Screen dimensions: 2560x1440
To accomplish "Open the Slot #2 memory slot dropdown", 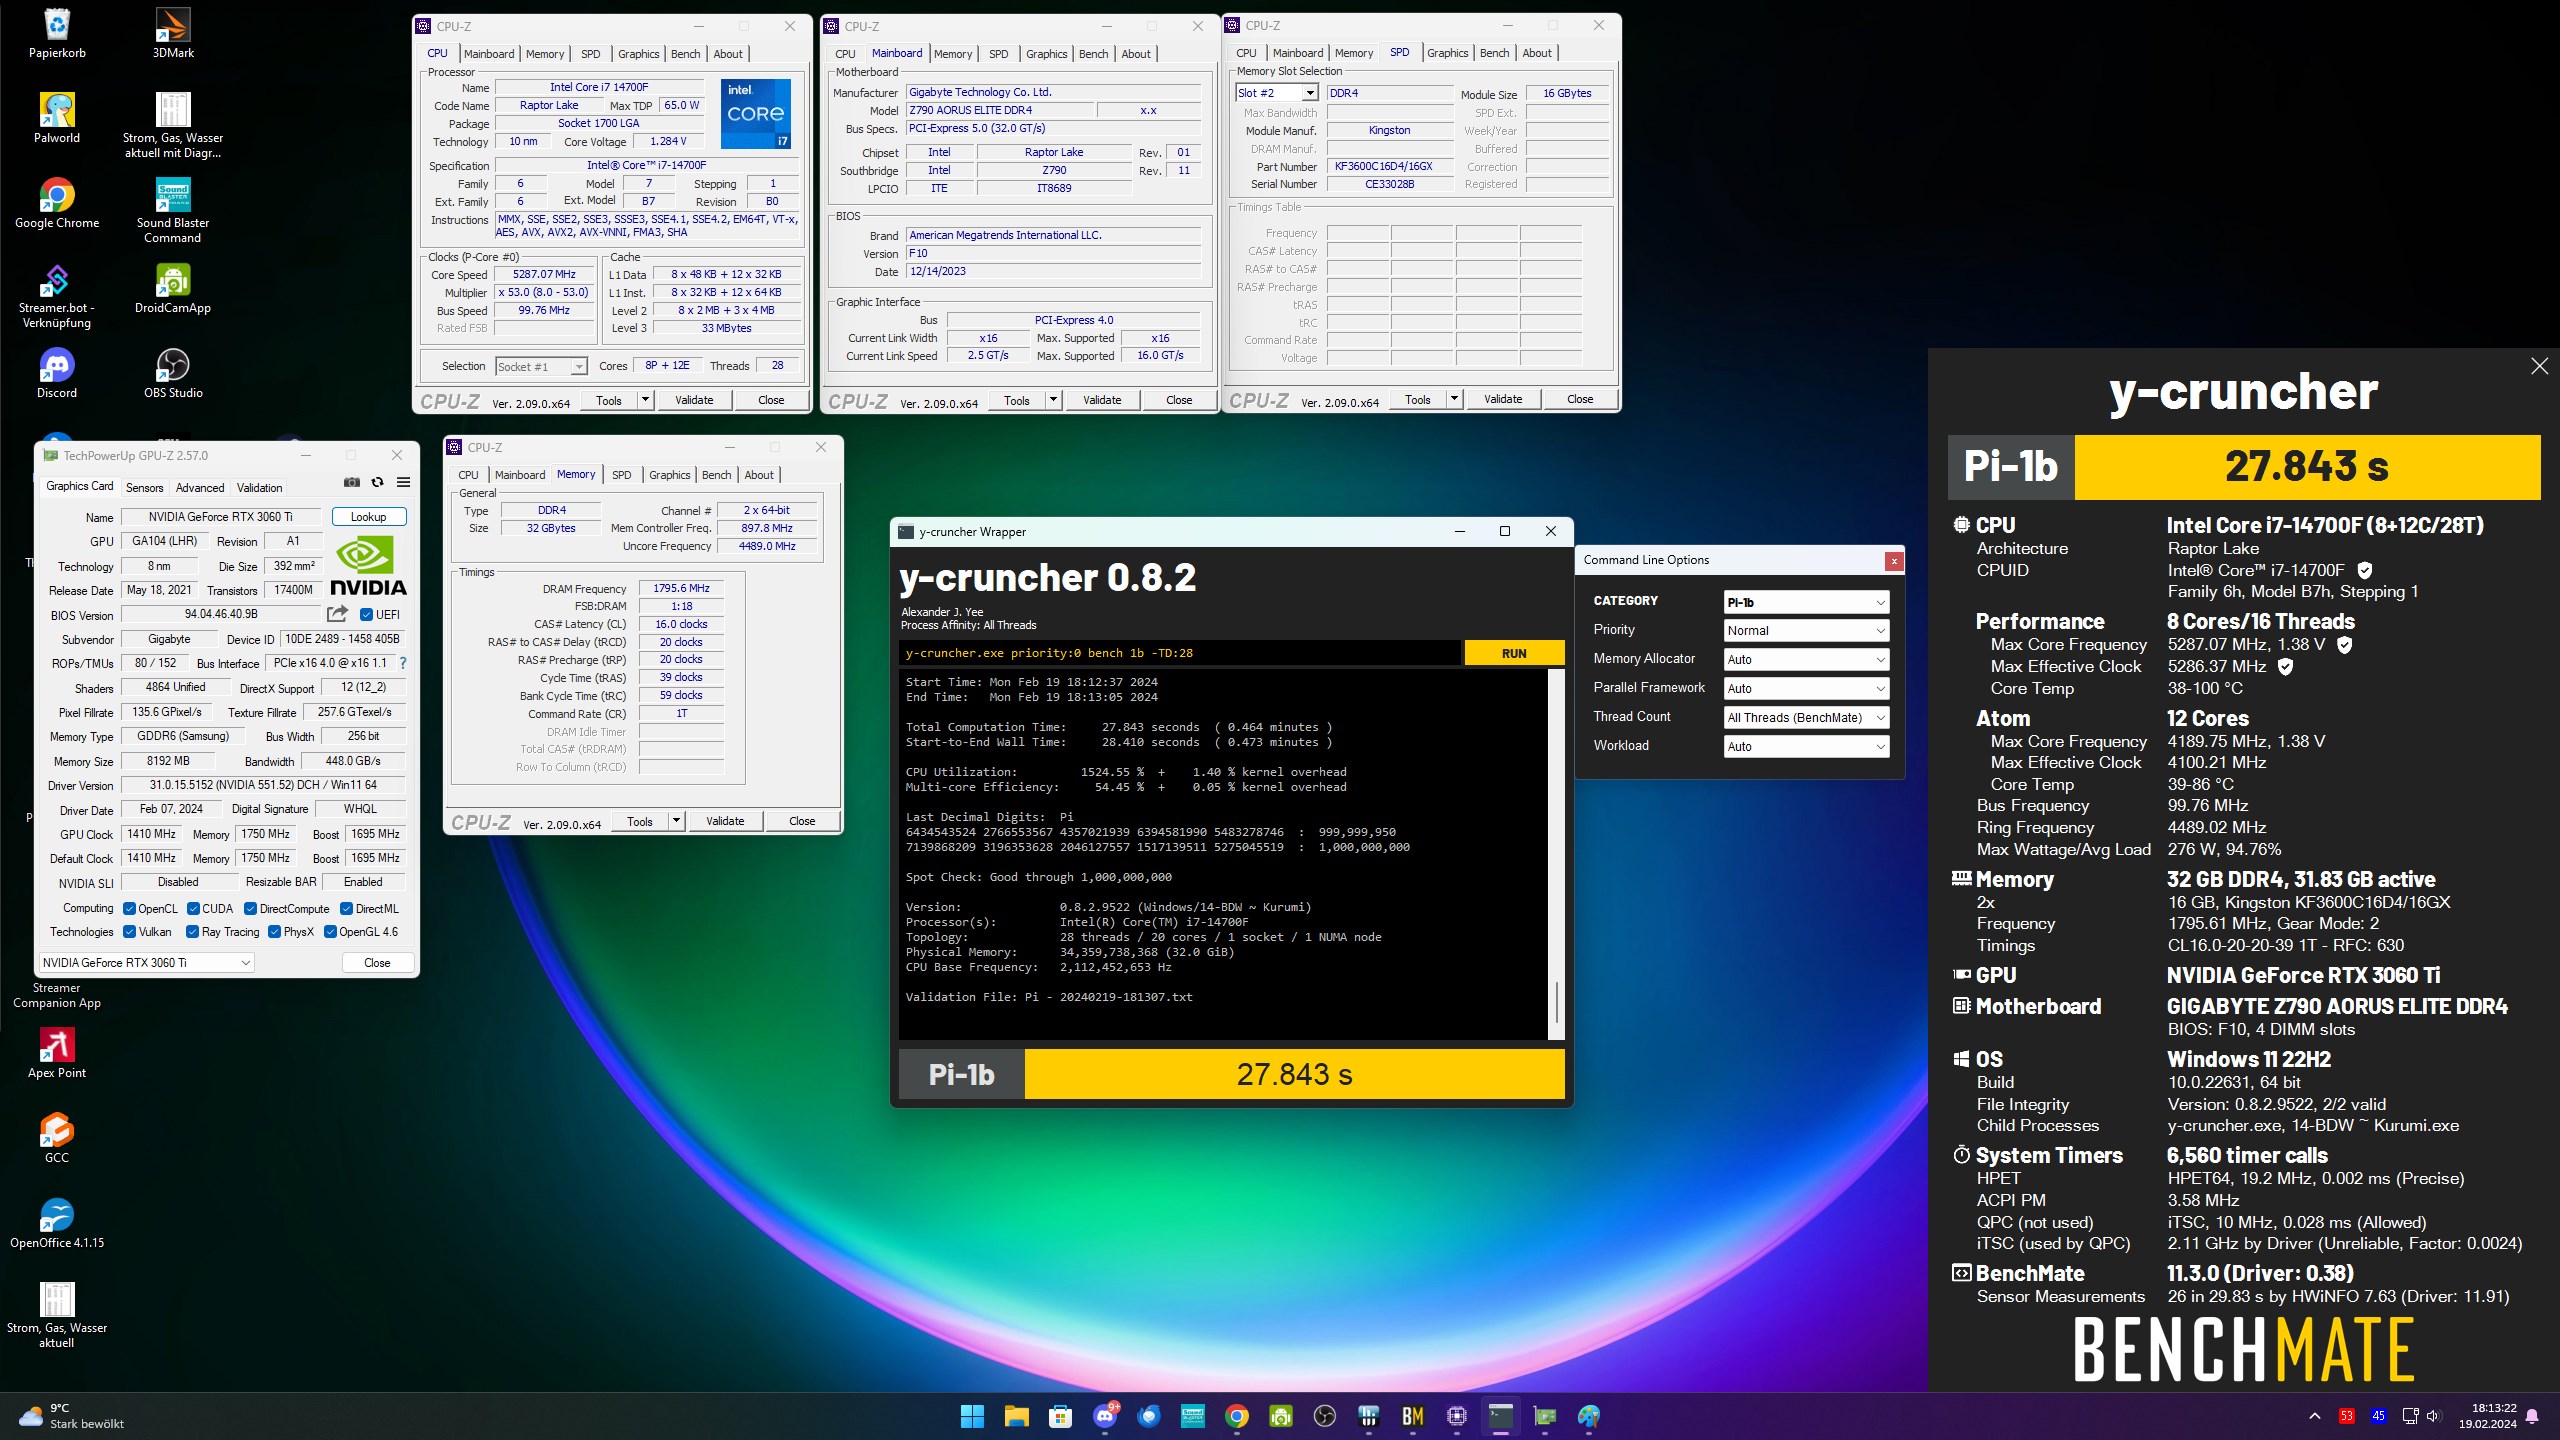I will [1277, 93].
